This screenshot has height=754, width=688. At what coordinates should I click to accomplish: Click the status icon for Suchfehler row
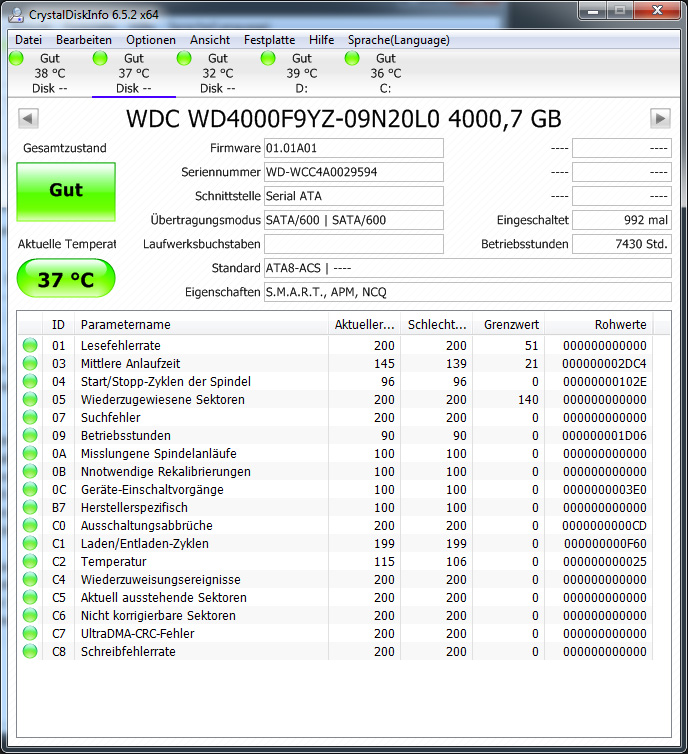30,417
